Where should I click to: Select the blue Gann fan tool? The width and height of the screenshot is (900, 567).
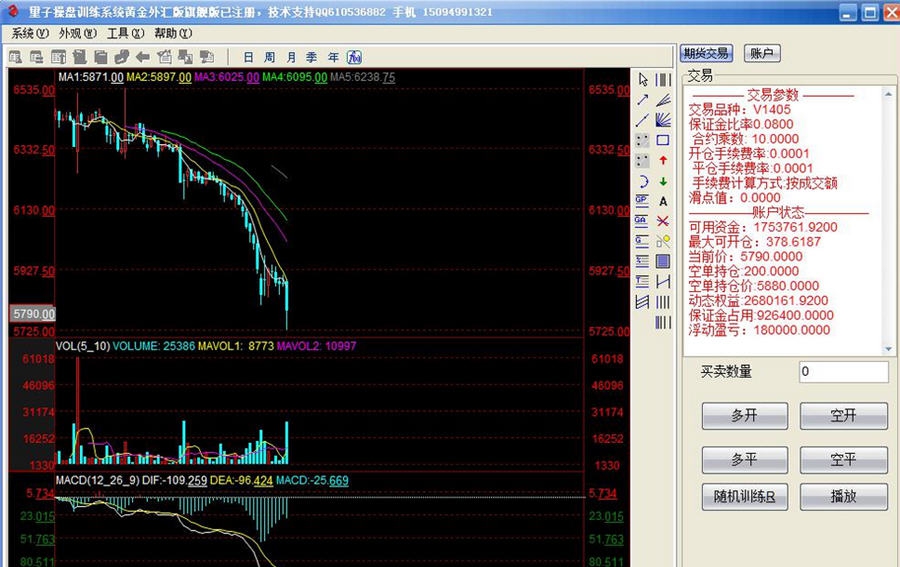663,120
